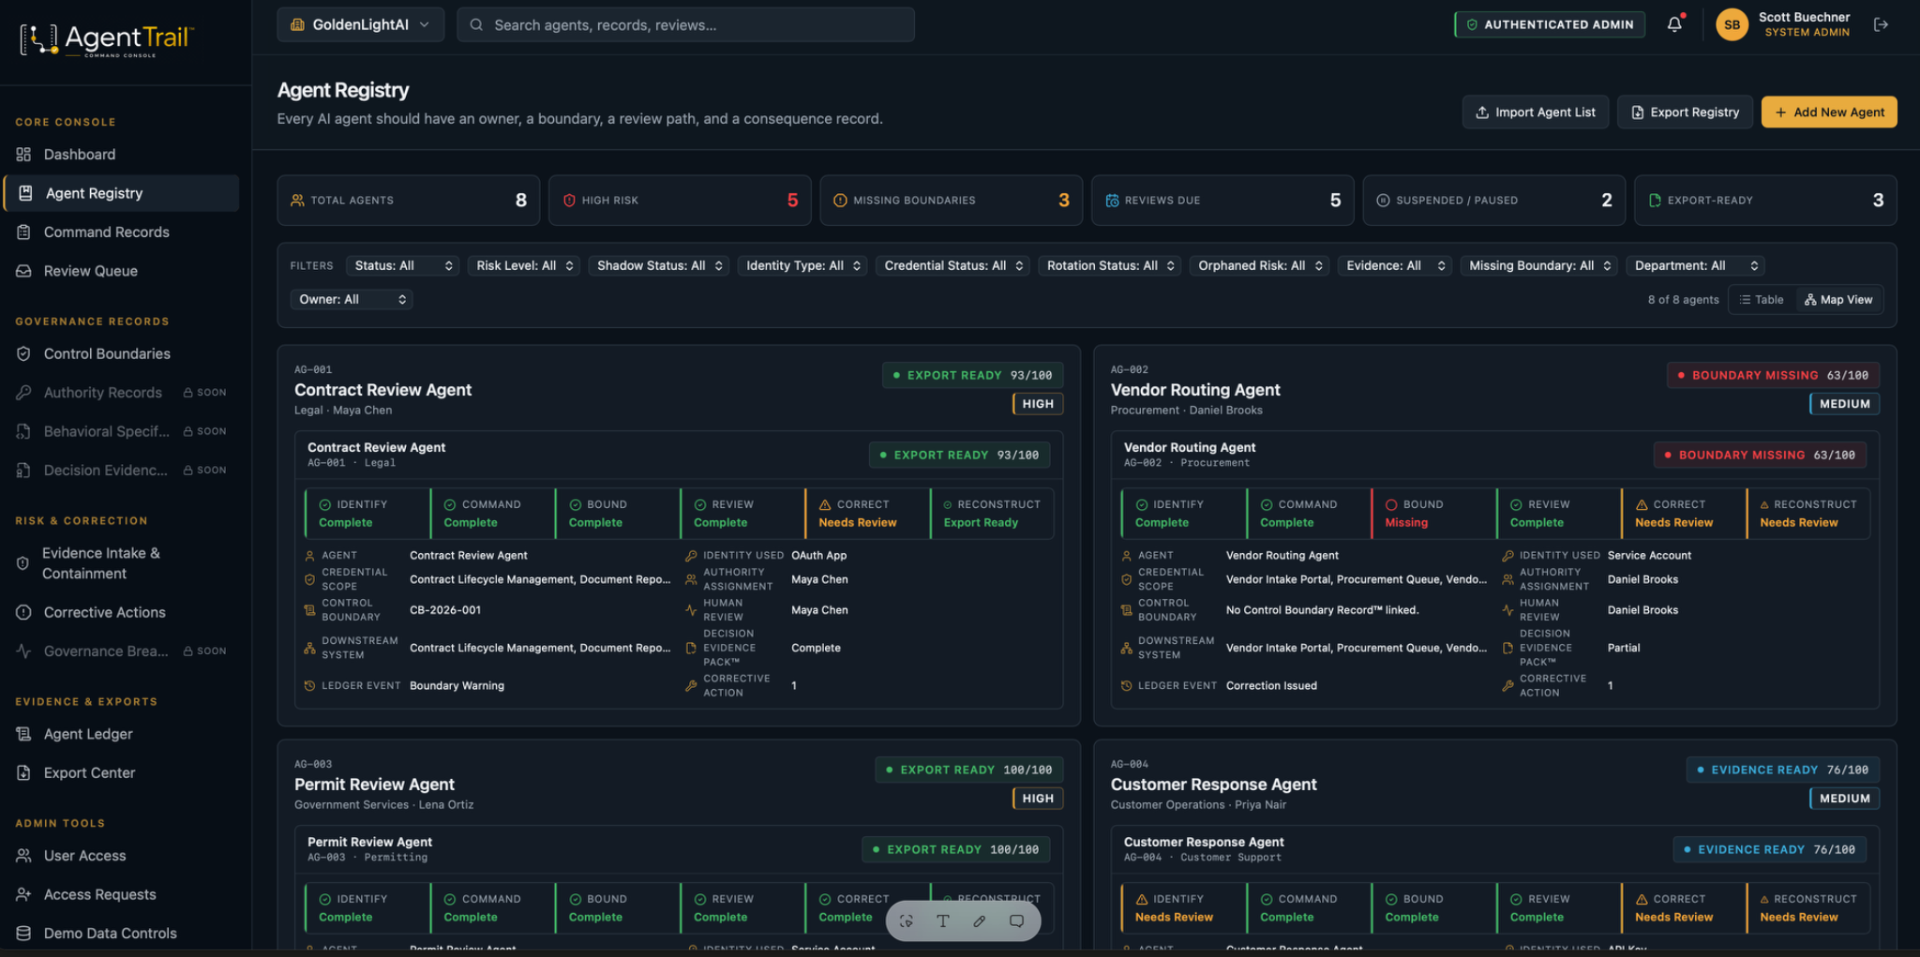Open the Vendor Routing Agent card title

coord(1195,390)
